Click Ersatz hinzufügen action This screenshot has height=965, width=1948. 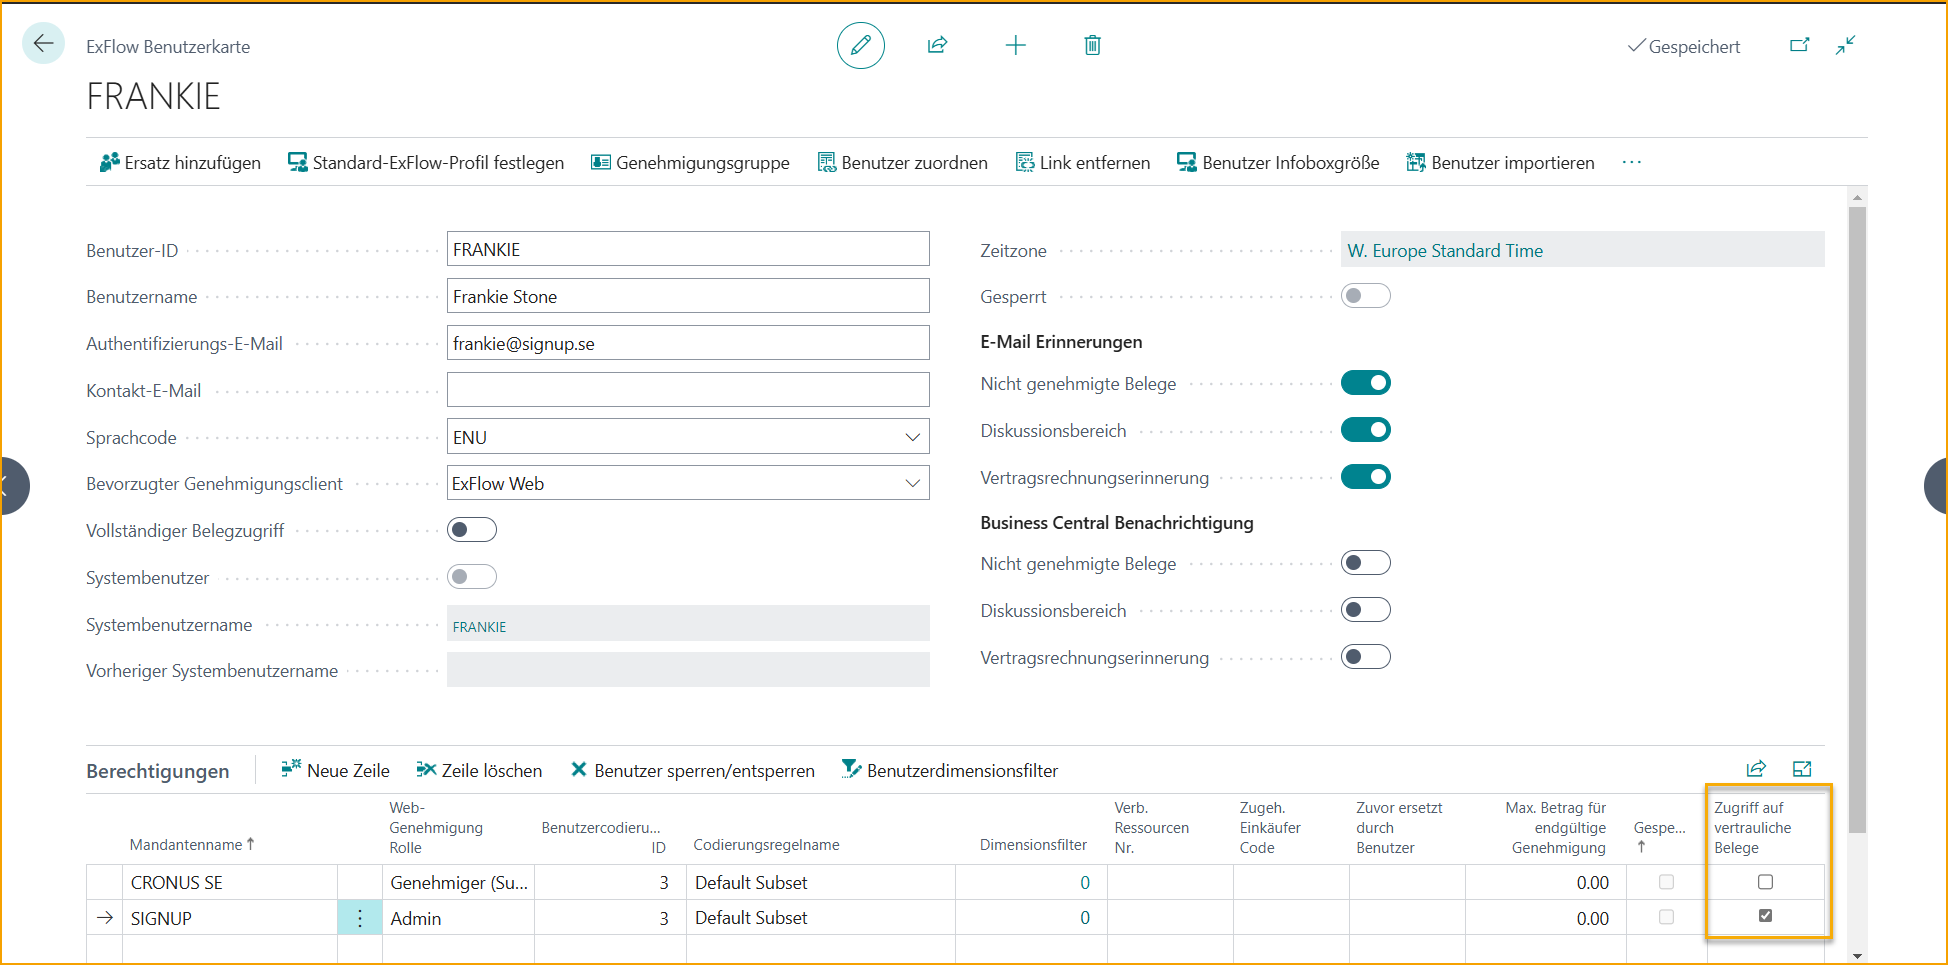180,163
